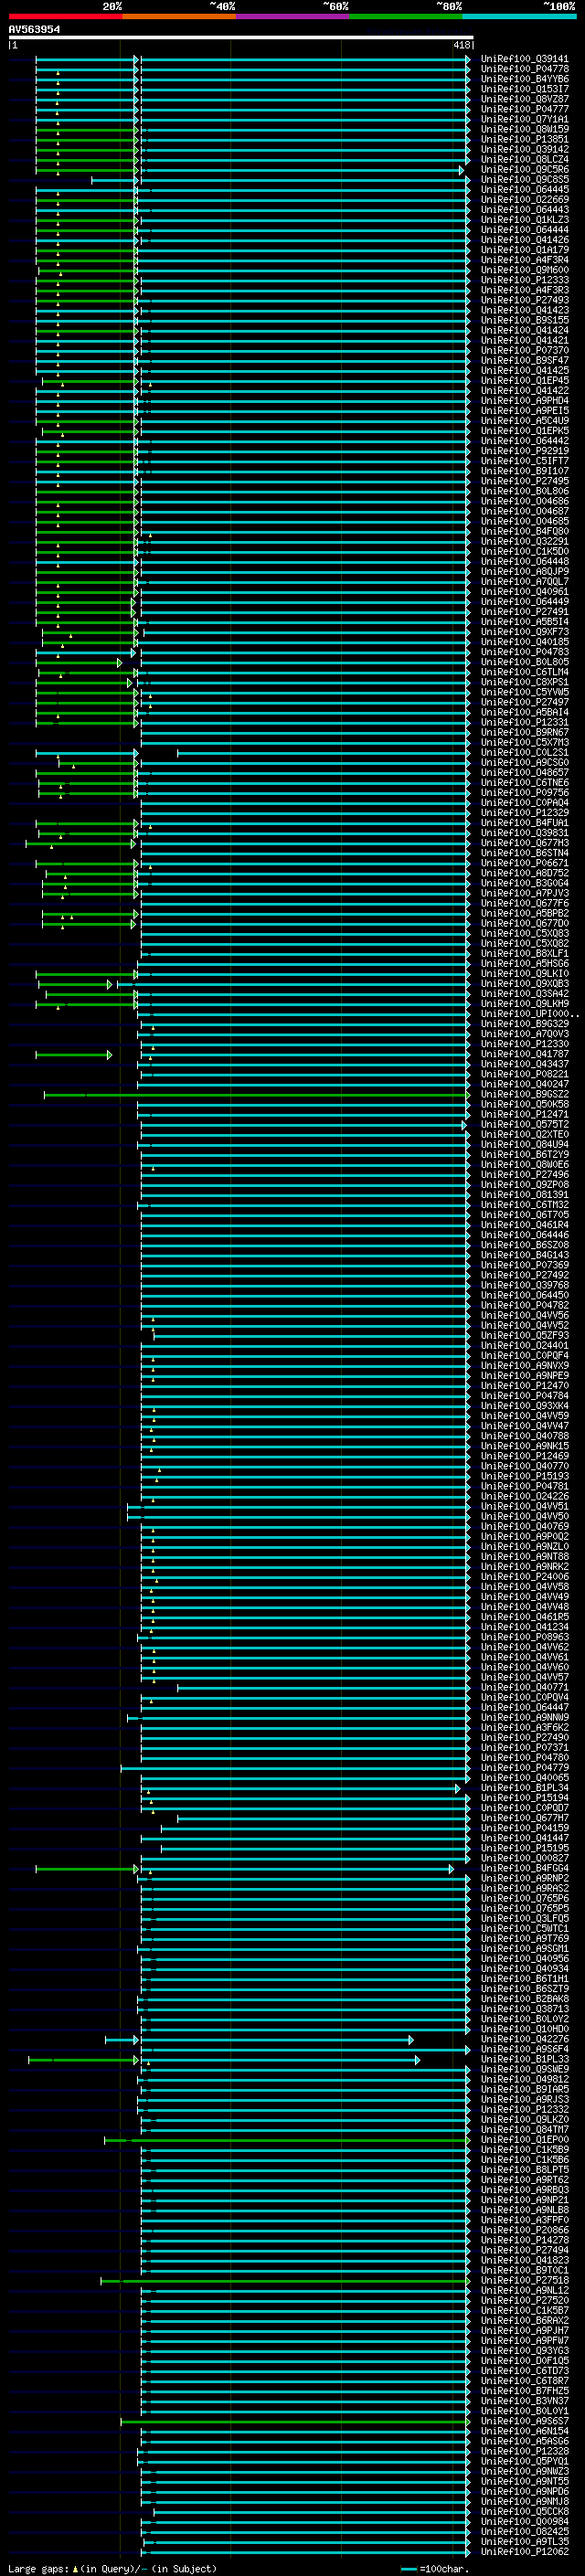Click hit UniRef100_C0PQF4

coord(525,1355)
